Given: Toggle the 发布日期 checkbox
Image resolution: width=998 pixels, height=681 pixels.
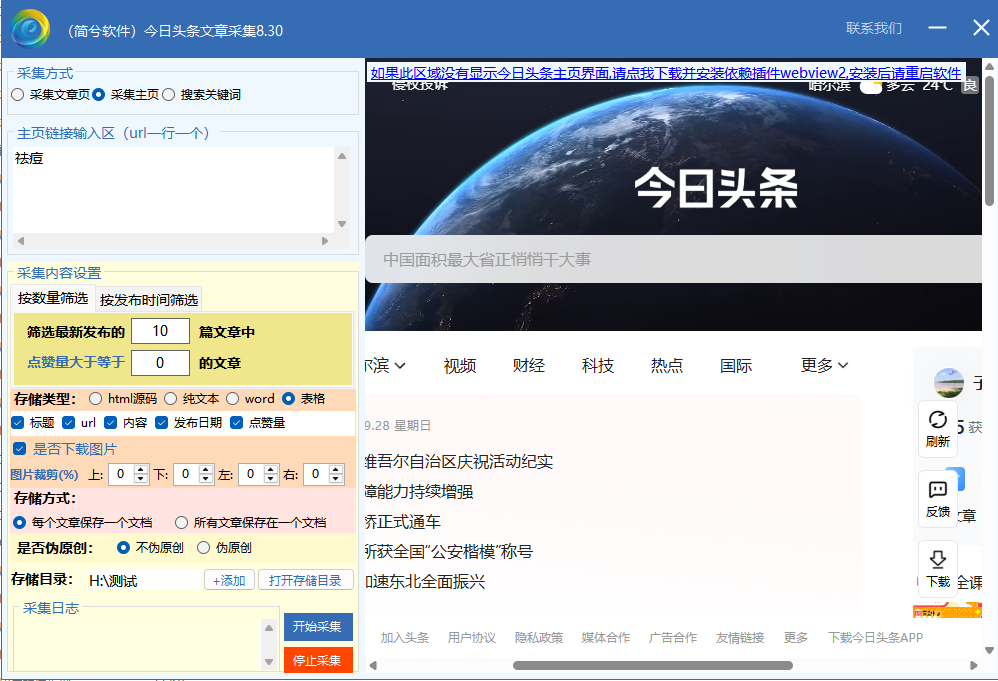Looking at the screenshot, I should click(161, 423).
